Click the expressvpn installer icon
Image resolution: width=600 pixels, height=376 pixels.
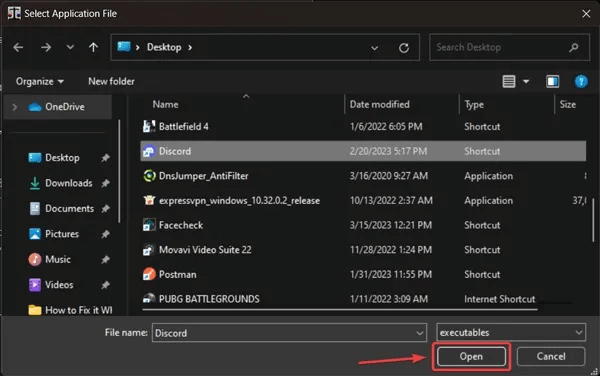click(x=149, y=200)
